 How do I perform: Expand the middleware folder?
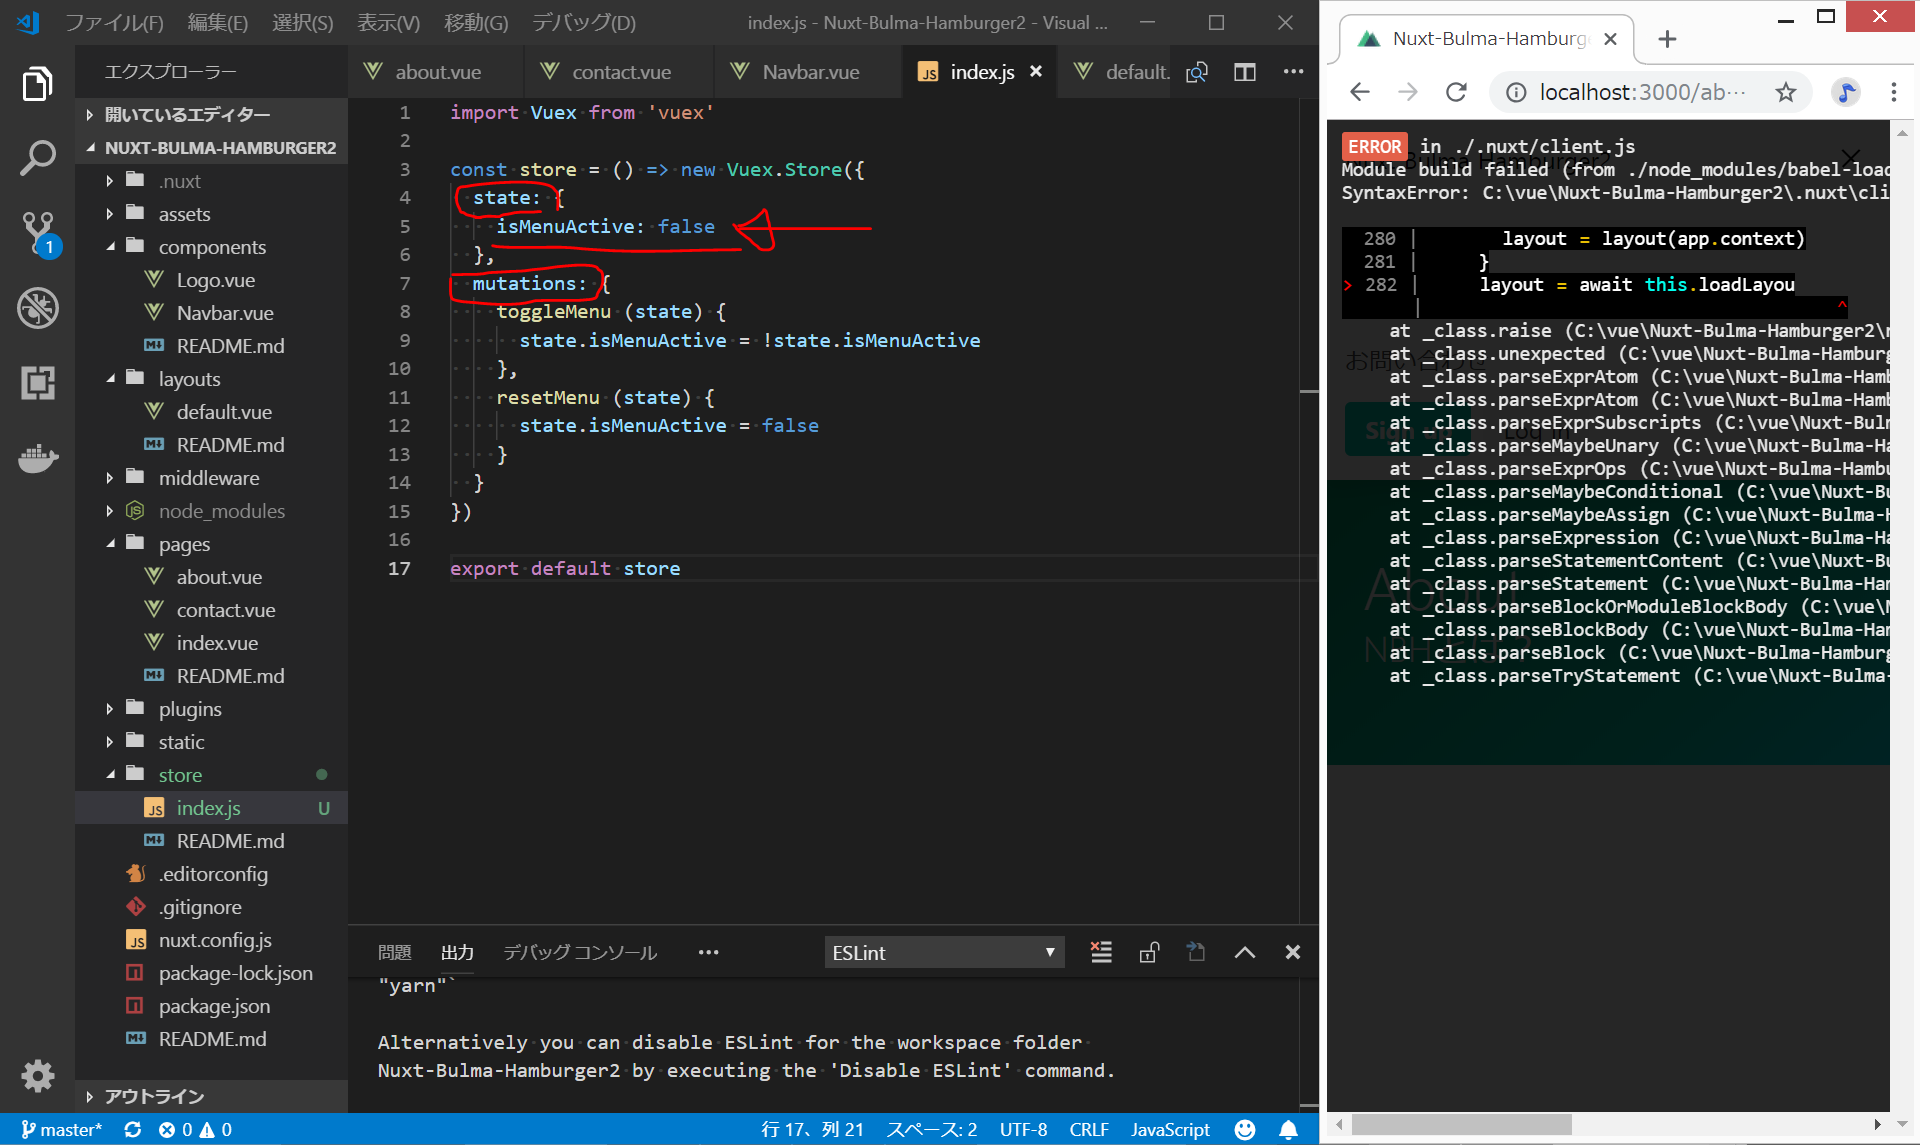pos(208,478)
